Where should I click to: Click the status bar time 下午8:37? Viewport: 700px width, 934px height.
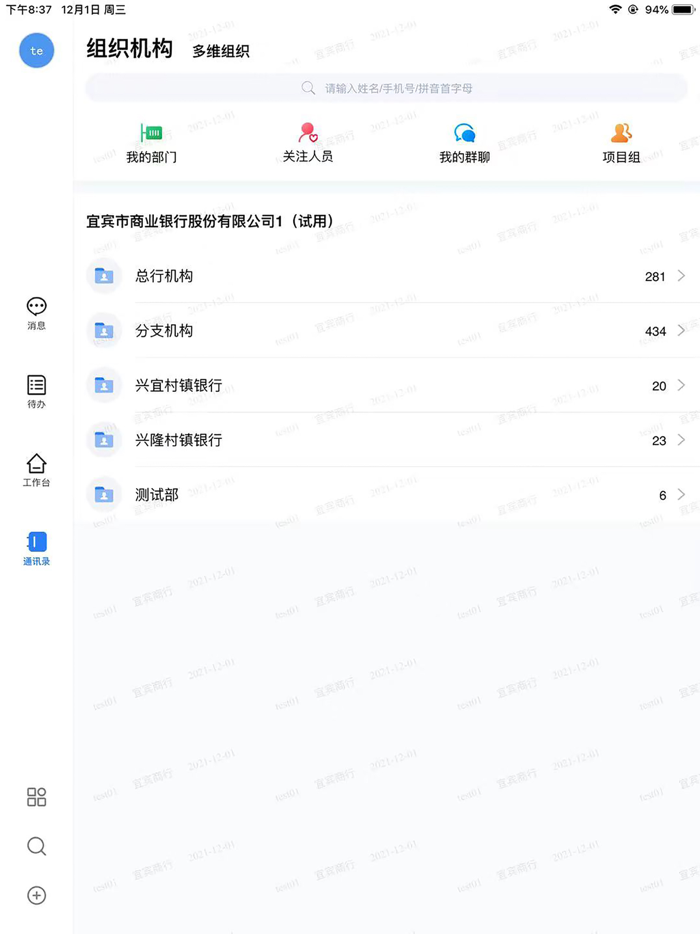29,10
